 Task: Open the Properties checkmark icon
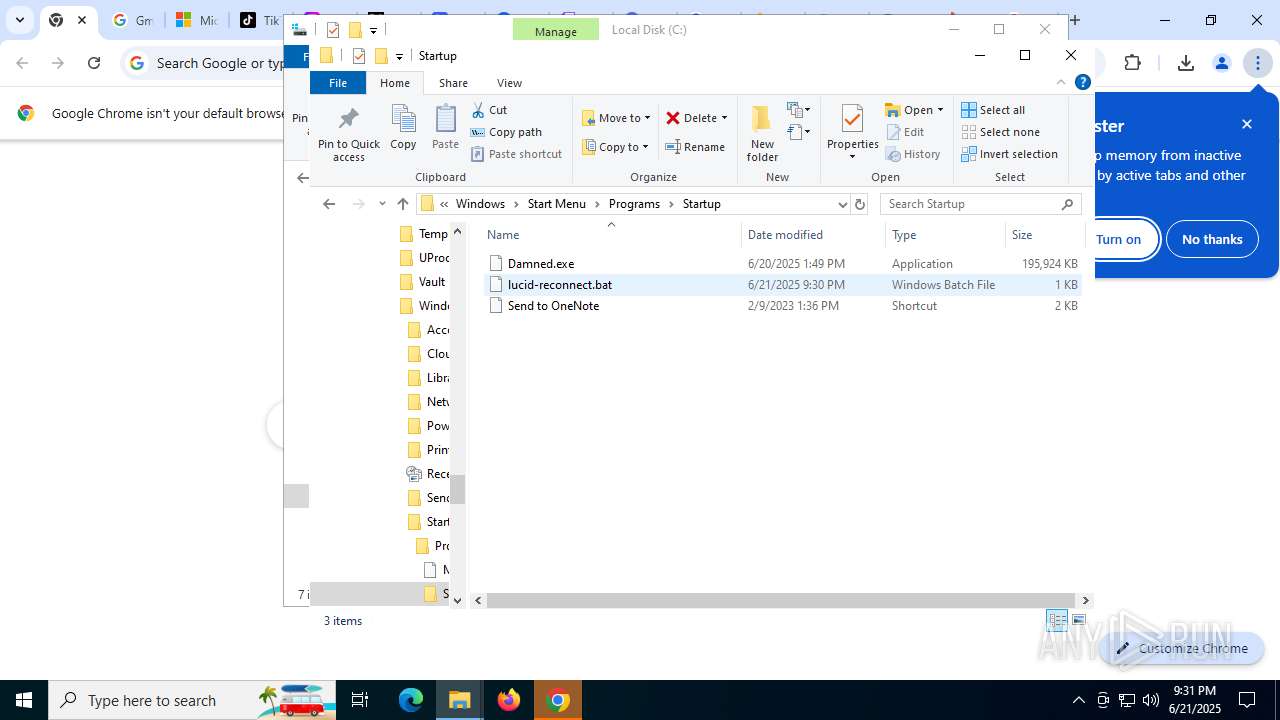click(852, 119)
